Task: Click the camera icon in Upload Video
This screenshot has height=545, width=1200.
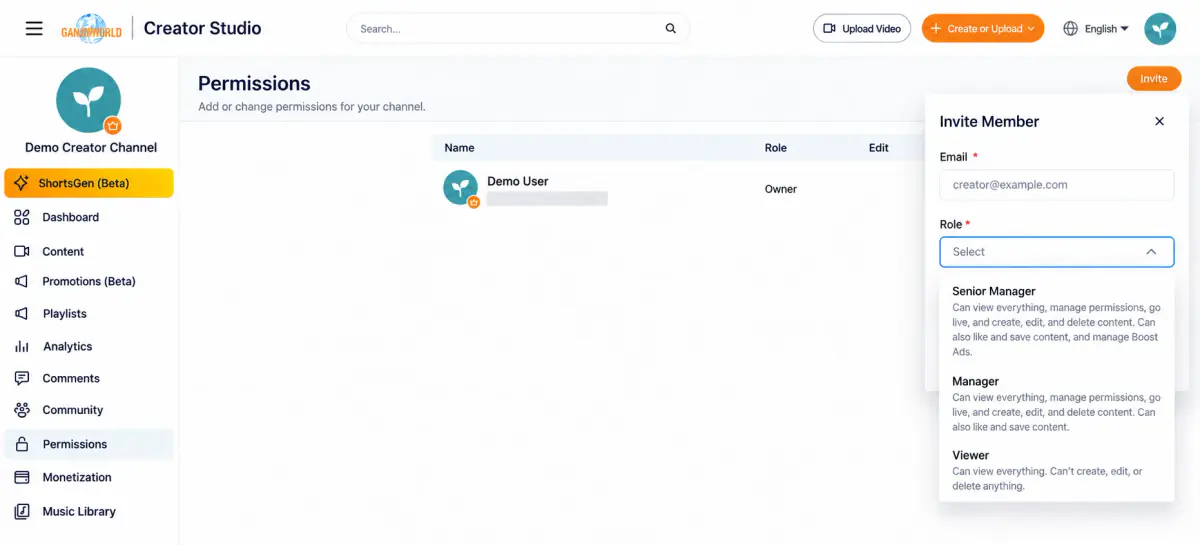Action: pos(829,29)
